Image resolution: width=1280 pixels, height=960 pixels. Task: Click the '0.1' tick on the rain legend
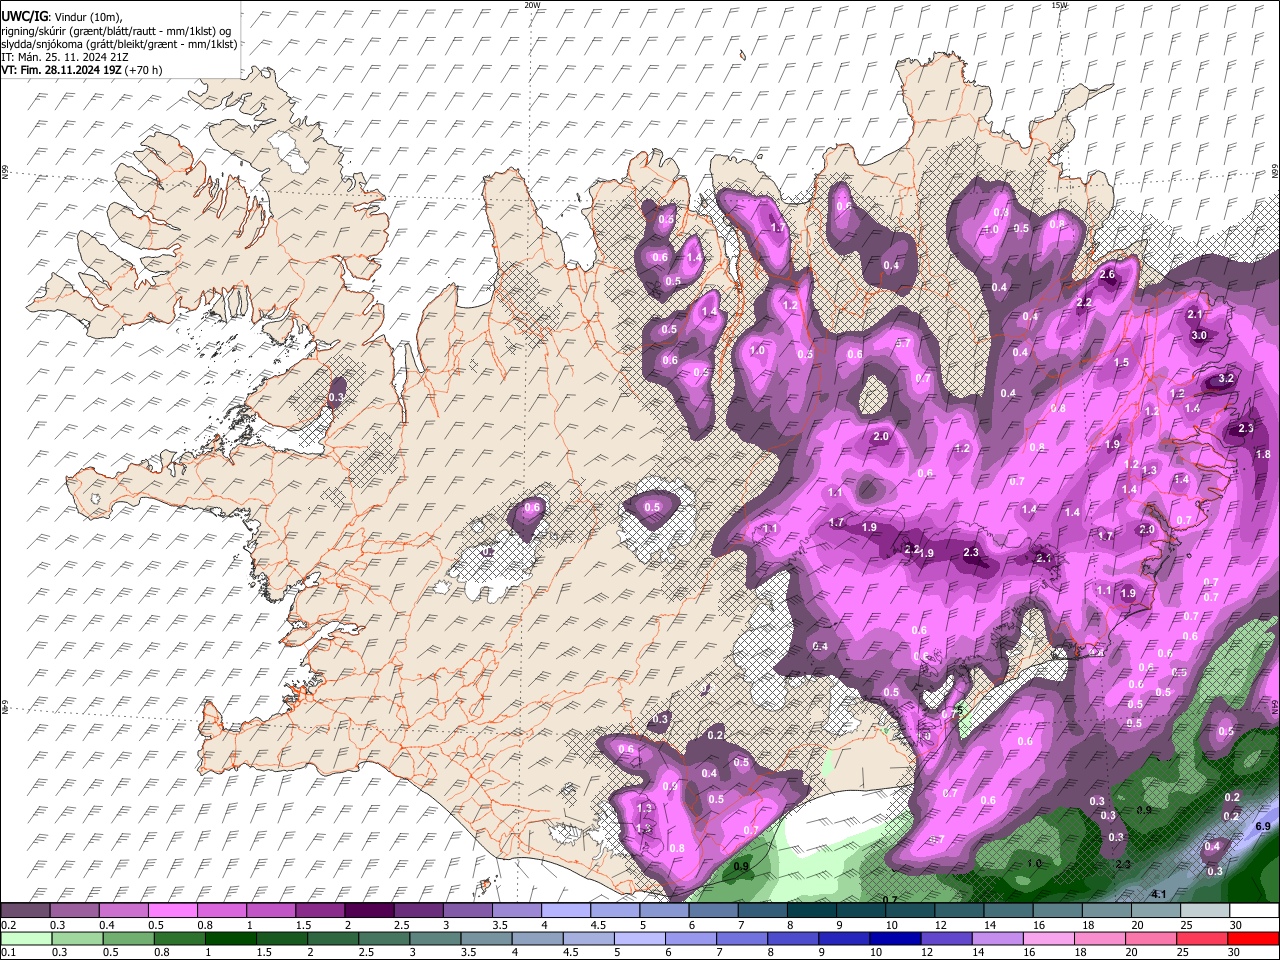(x=8, y=952)
